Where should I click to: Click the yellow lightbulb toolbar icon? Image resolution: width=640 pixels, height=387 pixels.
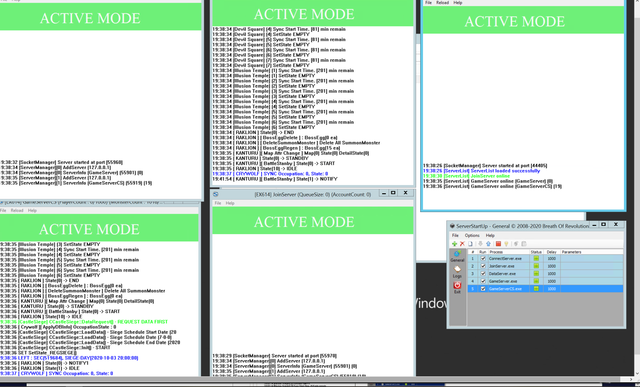point(506,244)
